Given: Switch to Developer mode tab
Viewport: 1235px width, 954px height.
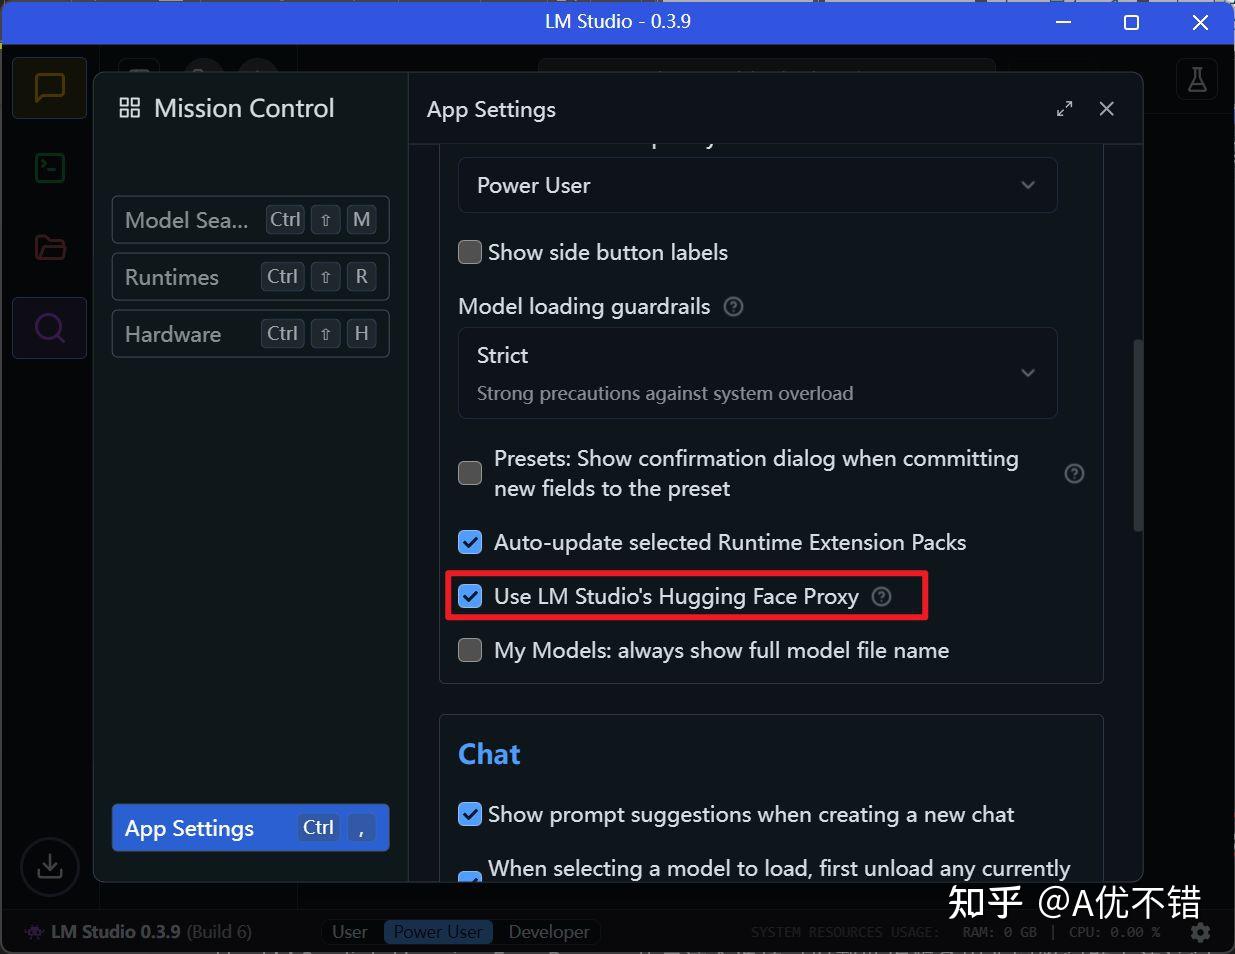Looking at the screenshot, I should coord(548,931).
